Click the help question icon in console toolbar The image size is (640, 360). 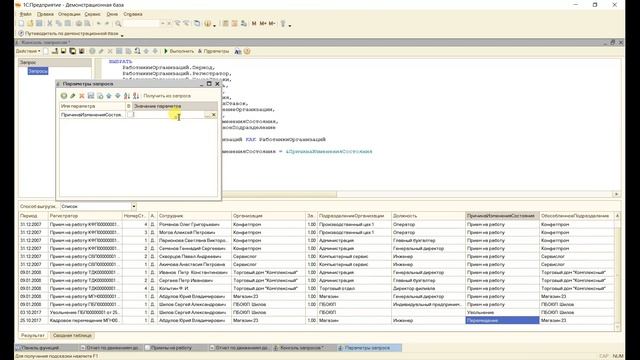tap(247, 51)
